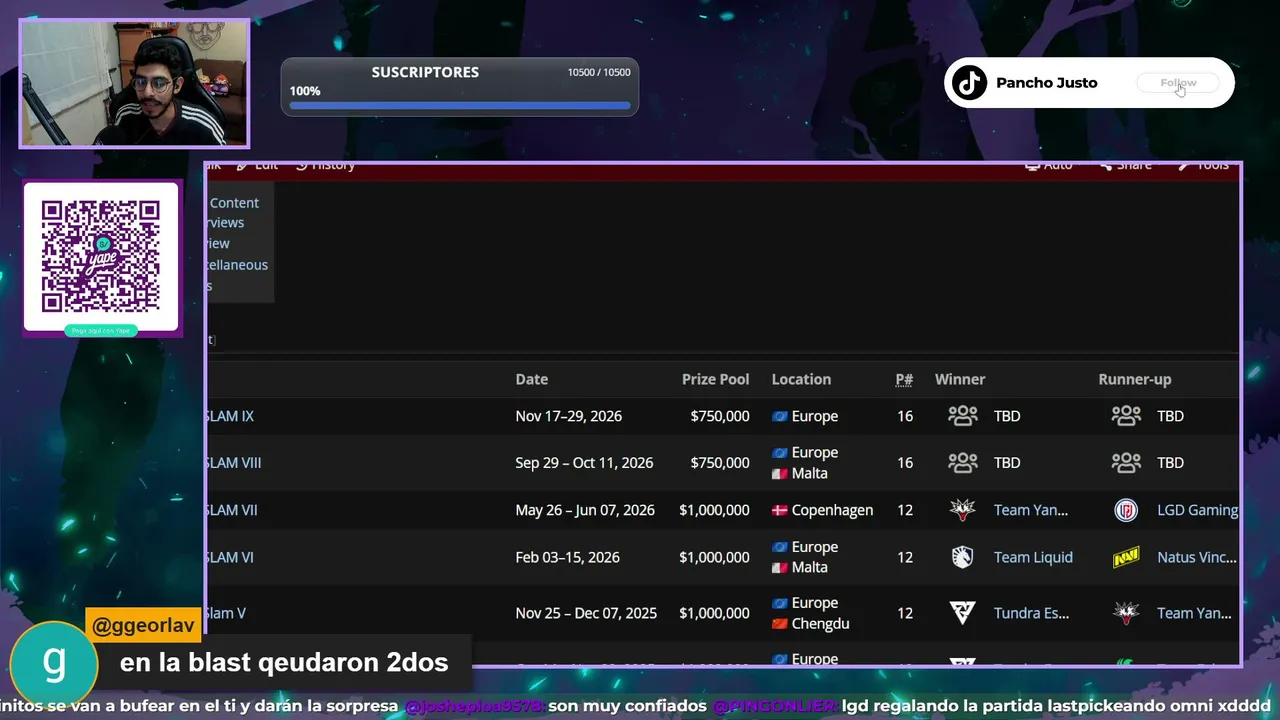Open the Tundra Es... link in the Slam V row

tap(1032, 613)
